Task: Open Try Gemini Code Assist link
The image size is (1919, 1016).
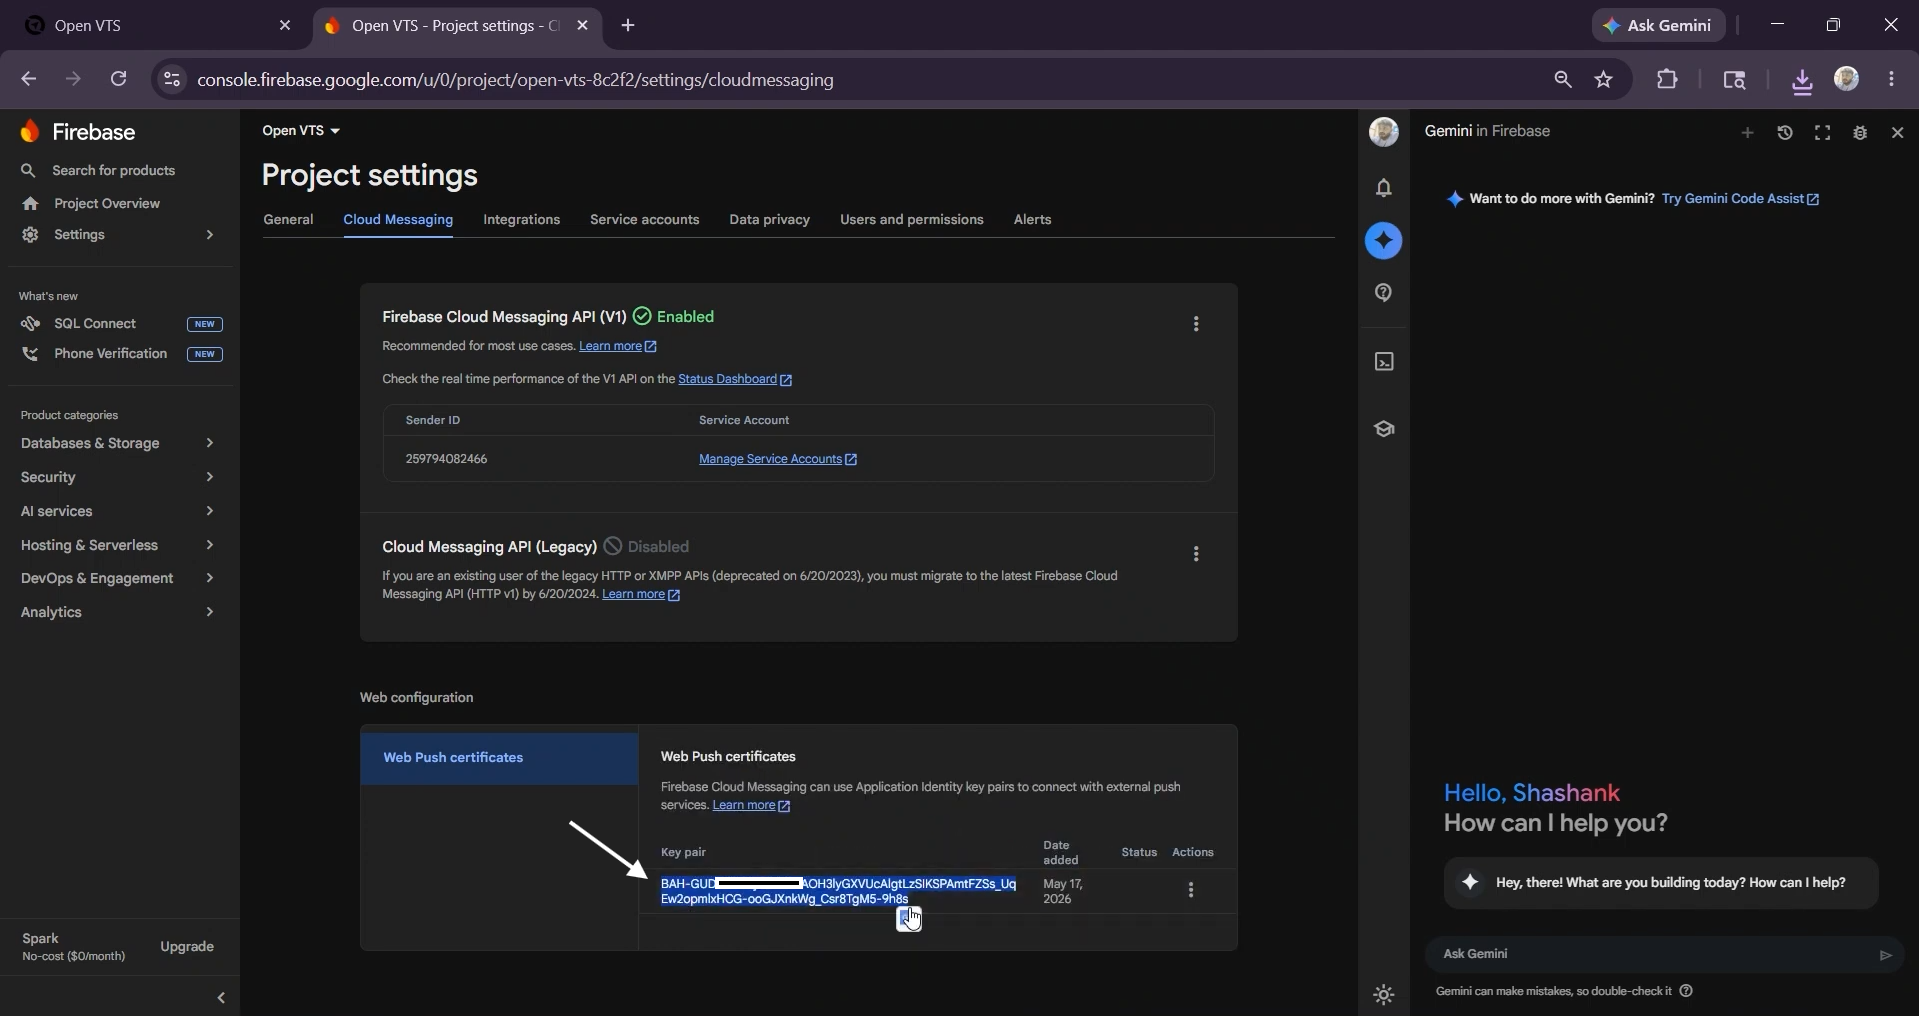Action: click(x=1740, y=199)
